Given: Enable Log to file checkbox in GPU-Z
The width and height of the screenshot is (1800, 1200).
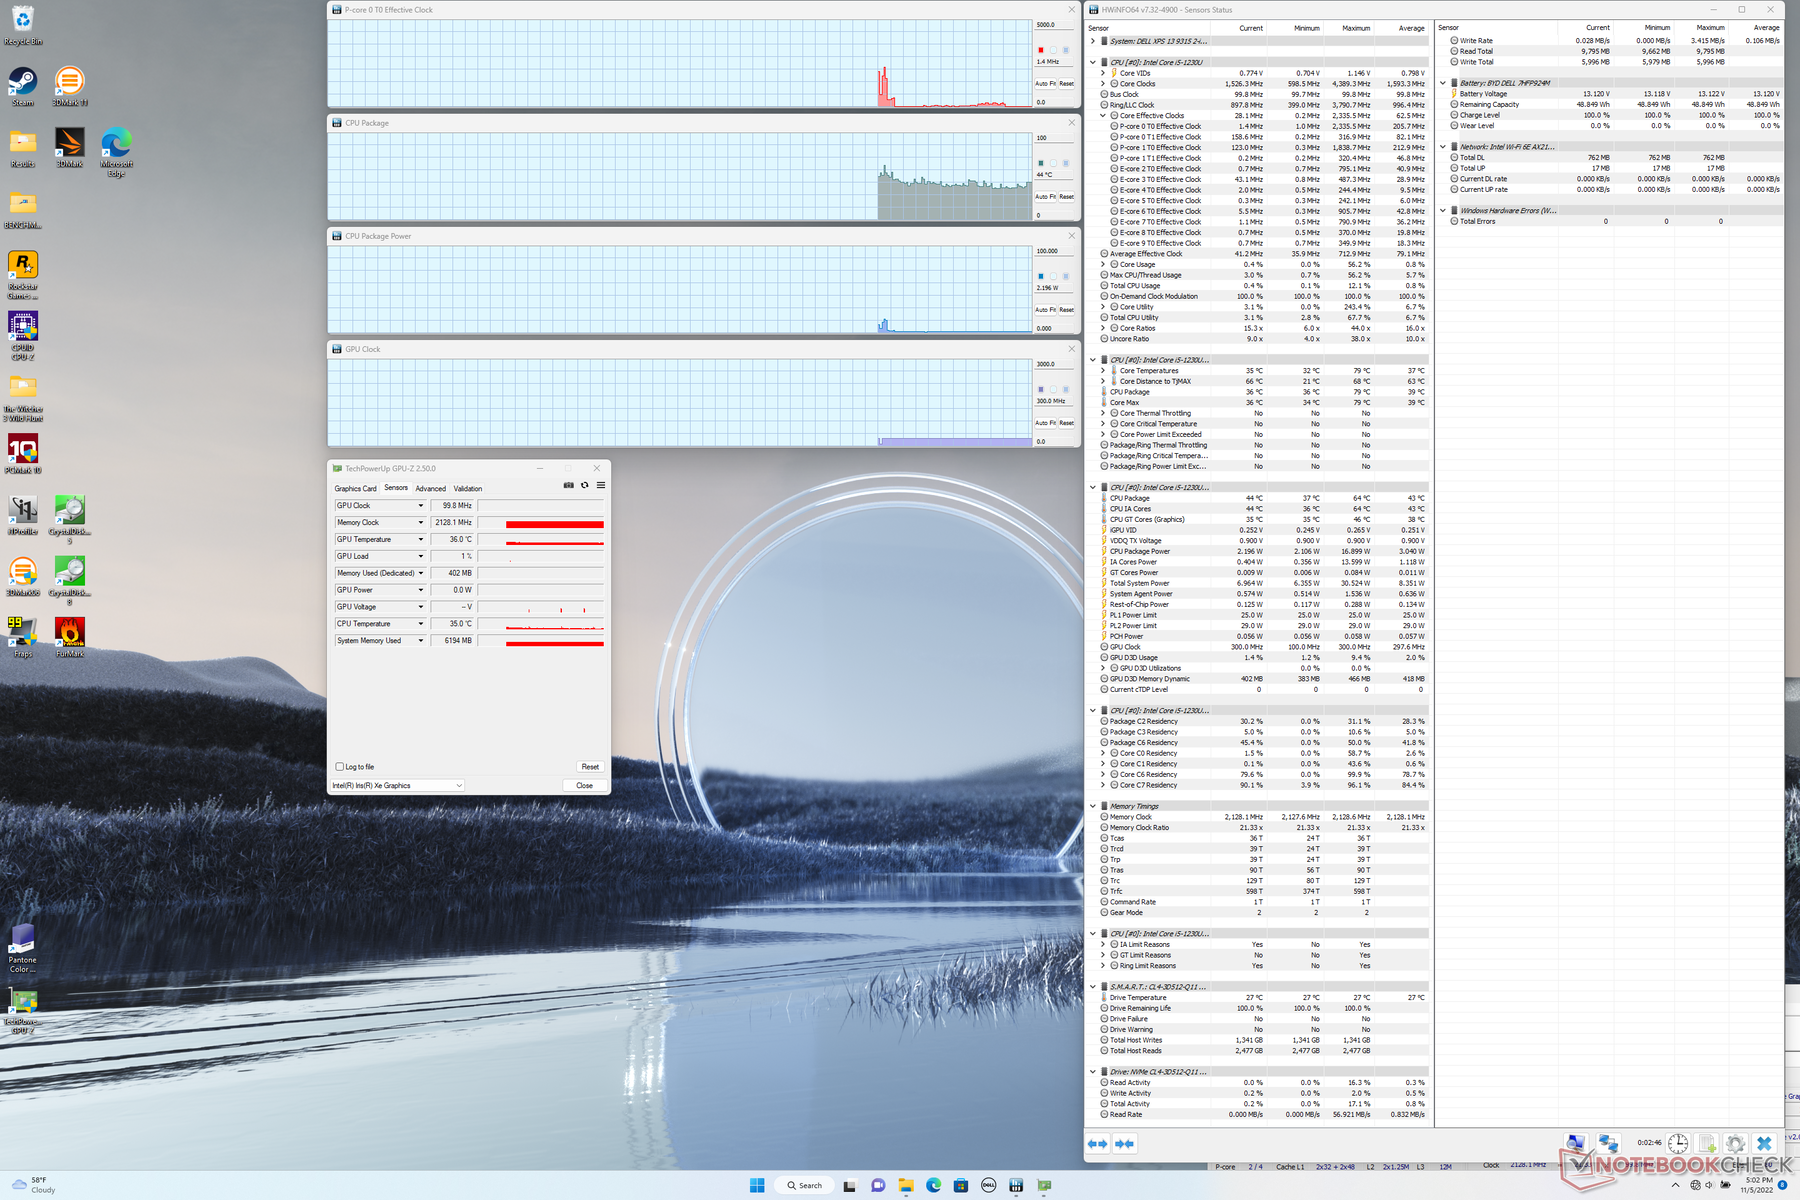Looking at the screenshot, I should 340,767.
